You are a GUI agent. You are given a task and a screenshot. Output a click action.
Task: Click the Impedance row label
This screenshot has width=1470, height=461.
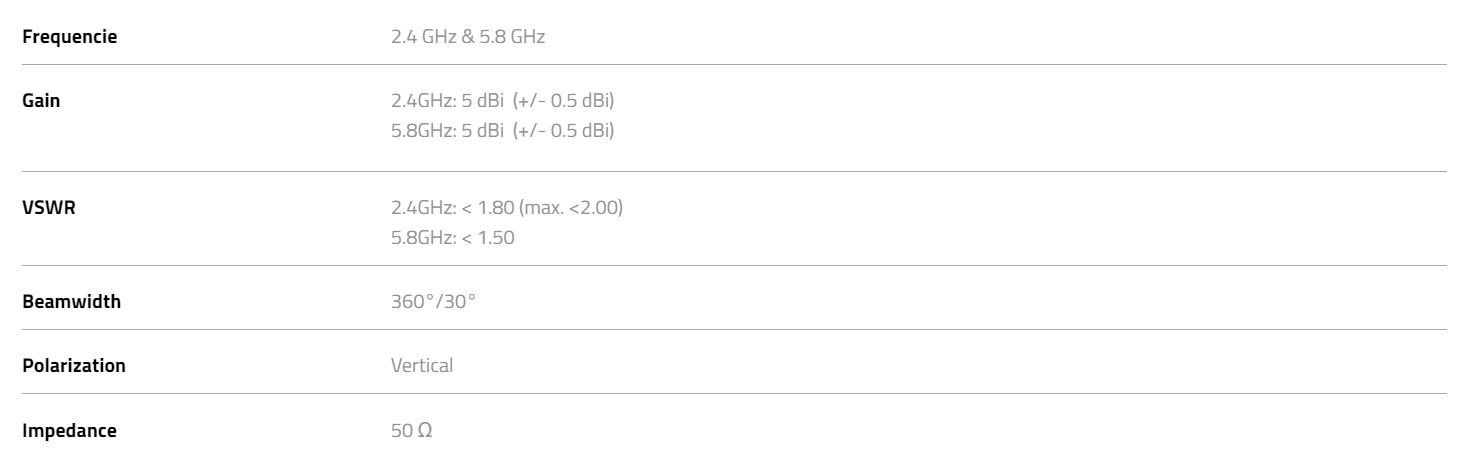(x=69, y=431)
